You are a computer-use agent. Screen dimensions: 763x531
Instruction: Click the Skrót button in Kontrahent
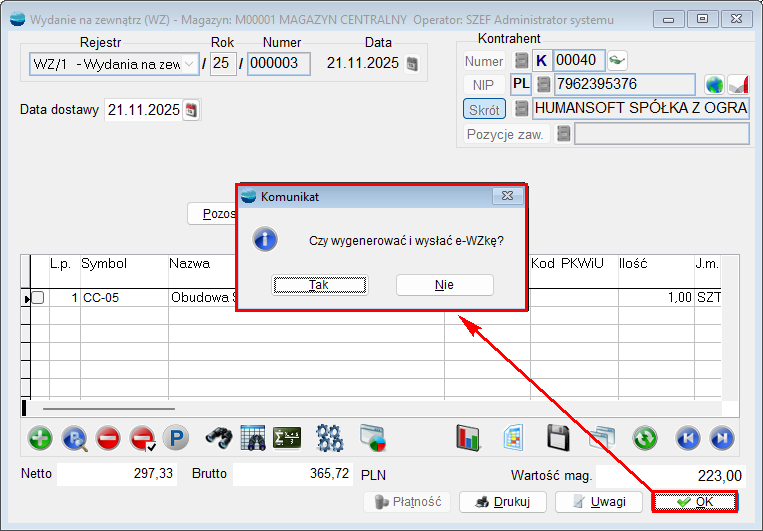(x=485, y=109)
